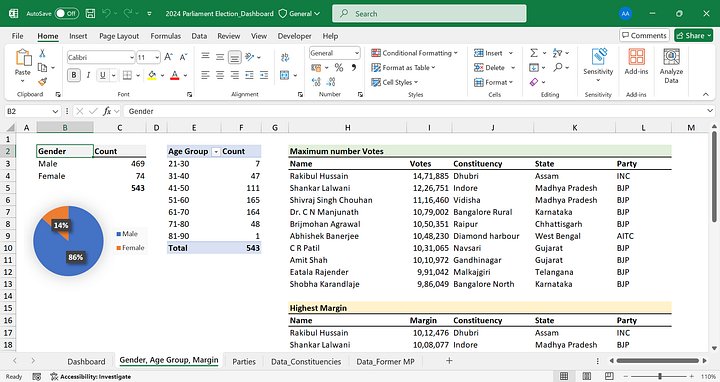Add a new sheet with plus button

click(449, 361)
